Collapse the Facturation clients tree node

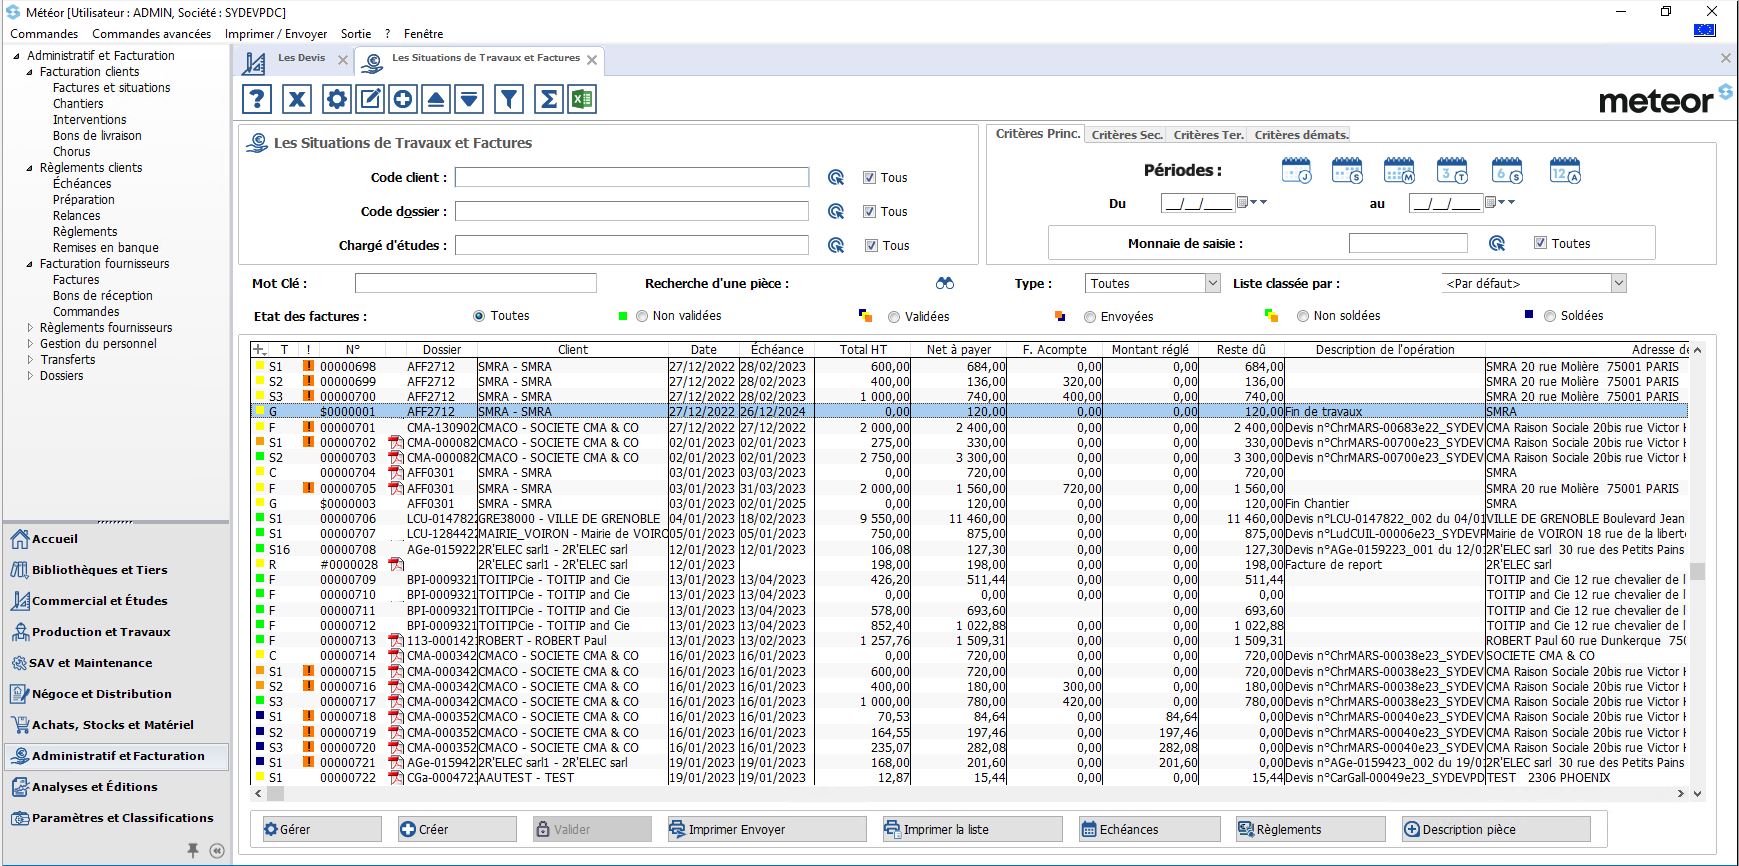pos(29,72)
